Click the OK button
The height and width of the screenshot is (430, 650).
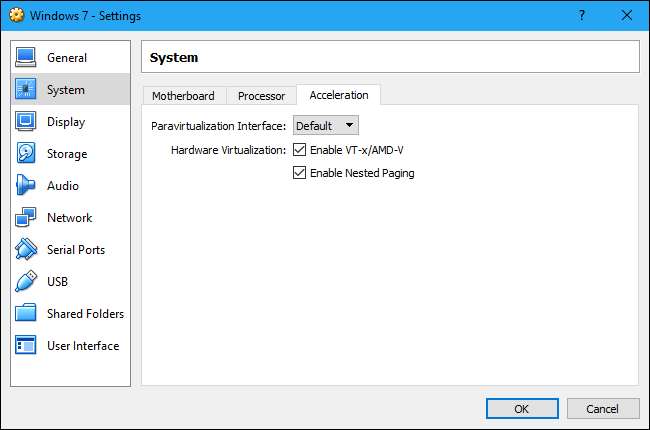point(521,408)
